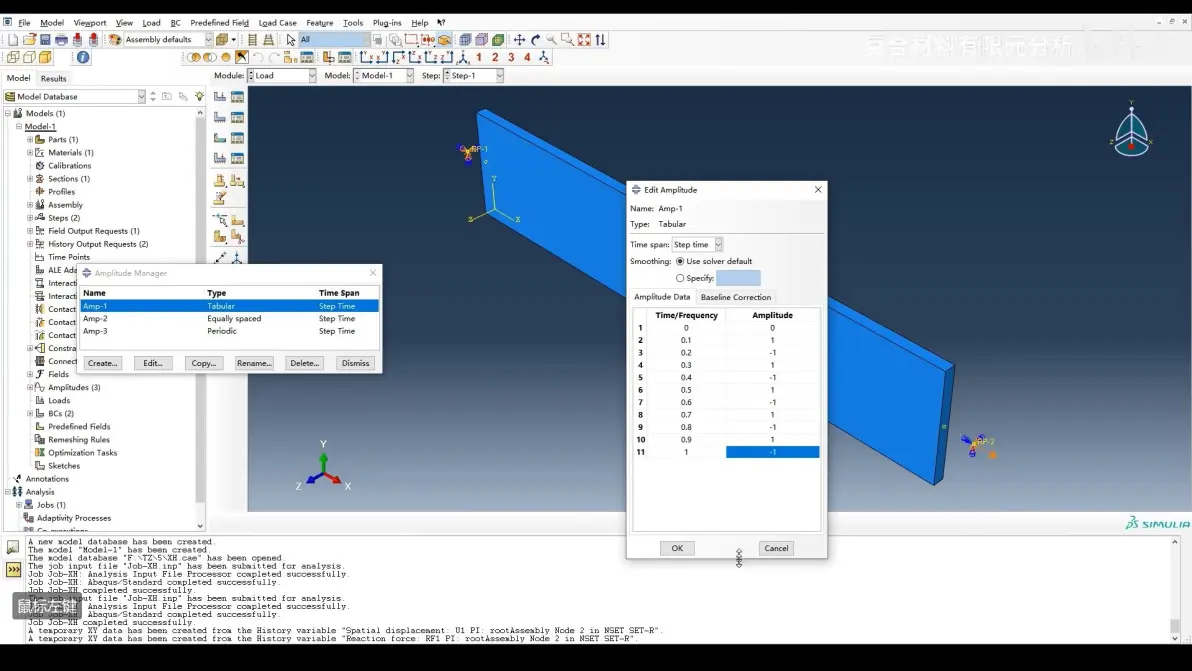Switch to the Results tab
The width and height of the screenshot is (1192, 671).
53,78
